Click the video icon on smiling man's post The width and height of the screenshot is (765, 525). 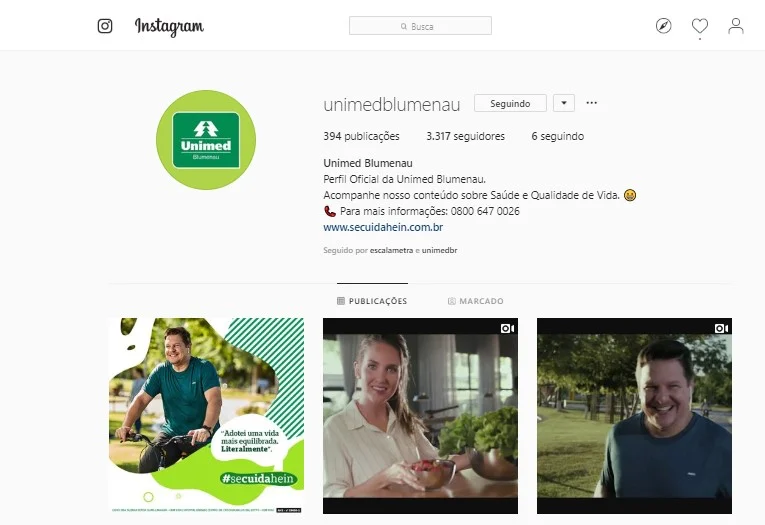tap(722, 328)
